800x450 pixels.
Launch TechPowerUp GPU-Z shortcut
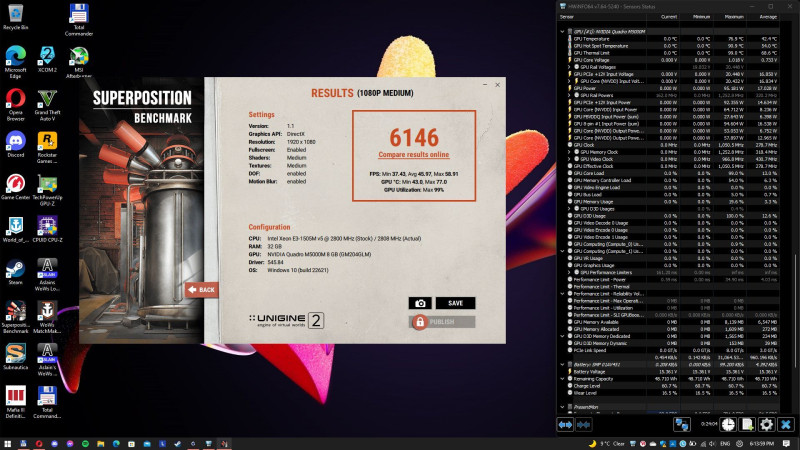(x=47, y=189)
